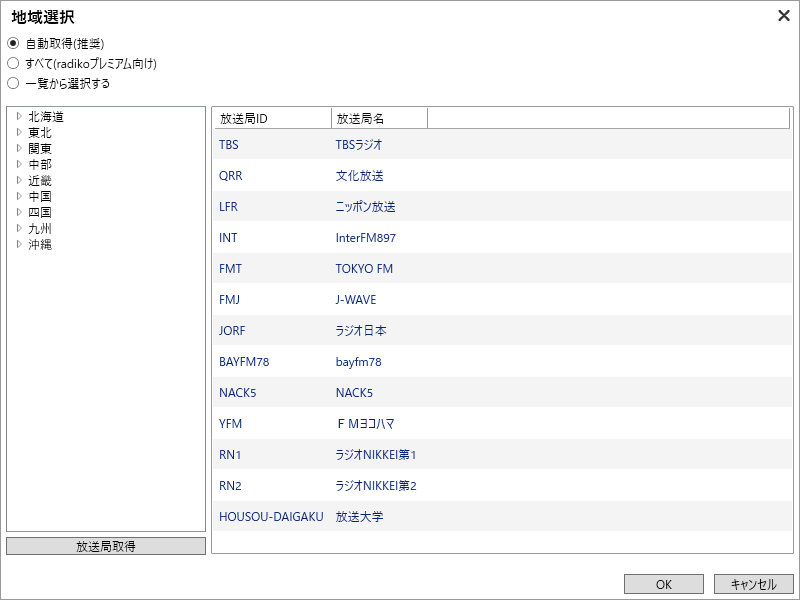
Task: Select the ラジオ日本 station name
Action: 361,331
